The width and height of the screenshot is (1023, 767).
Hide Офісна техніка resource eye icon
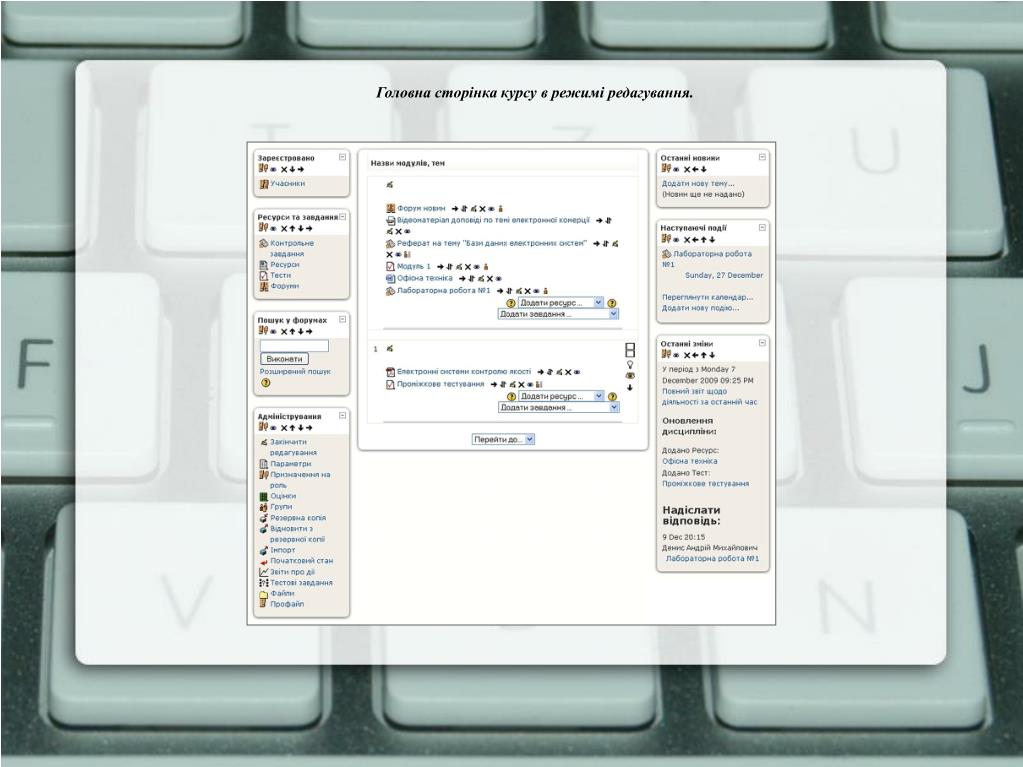click(498, 278)
